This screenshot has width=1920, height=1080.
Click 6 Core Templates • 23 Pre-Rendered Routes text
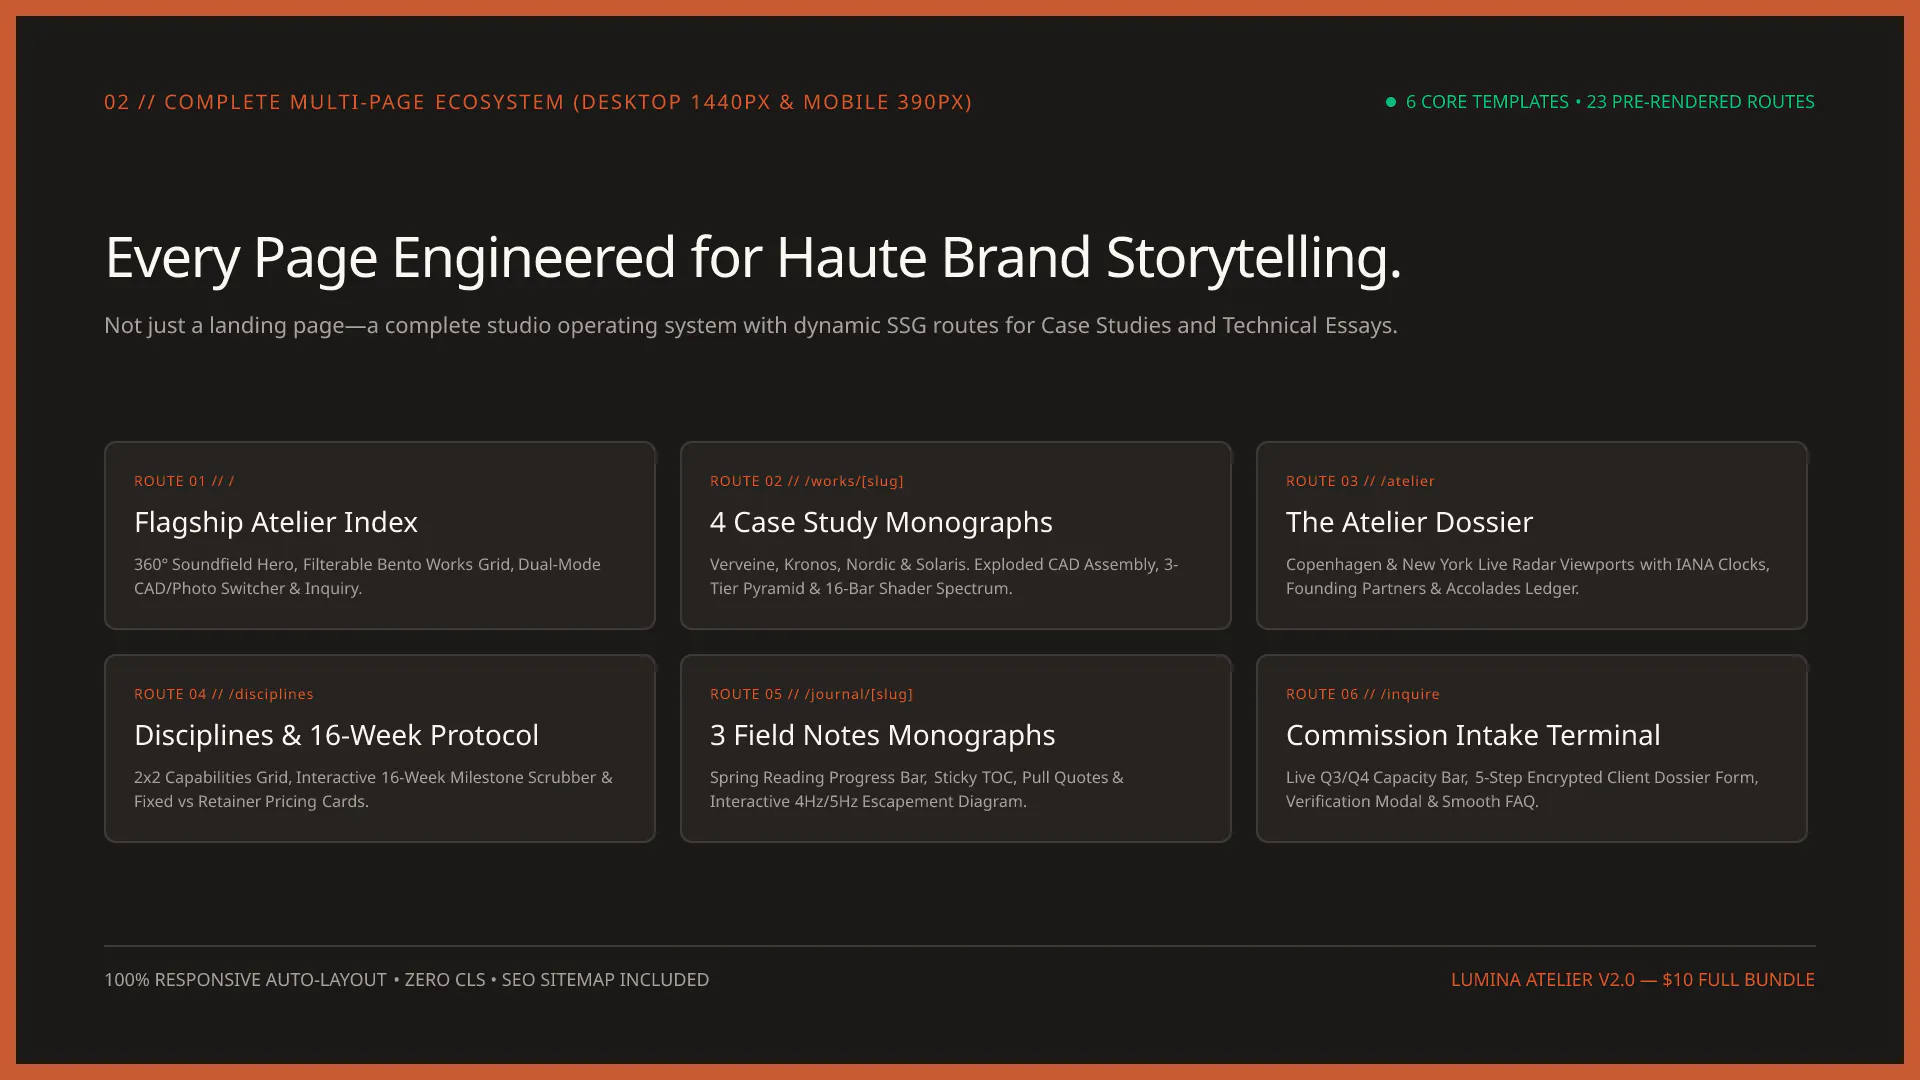pos(1610,102)
